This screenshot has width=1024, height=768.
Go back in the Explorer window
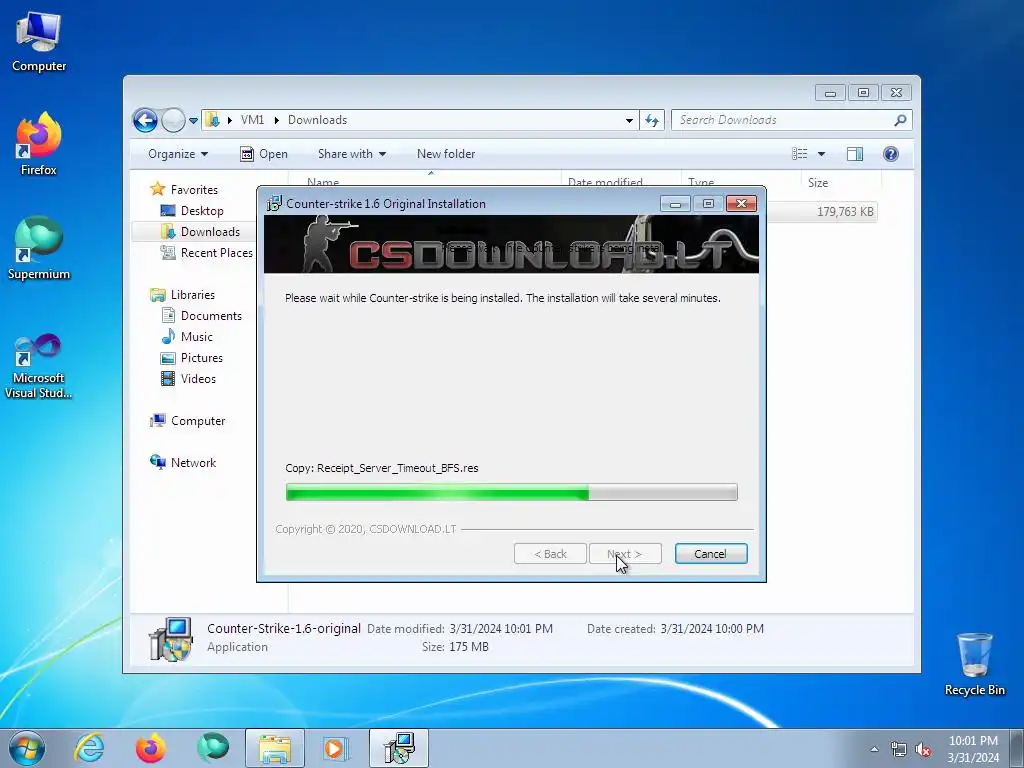[x=145, y=120]
